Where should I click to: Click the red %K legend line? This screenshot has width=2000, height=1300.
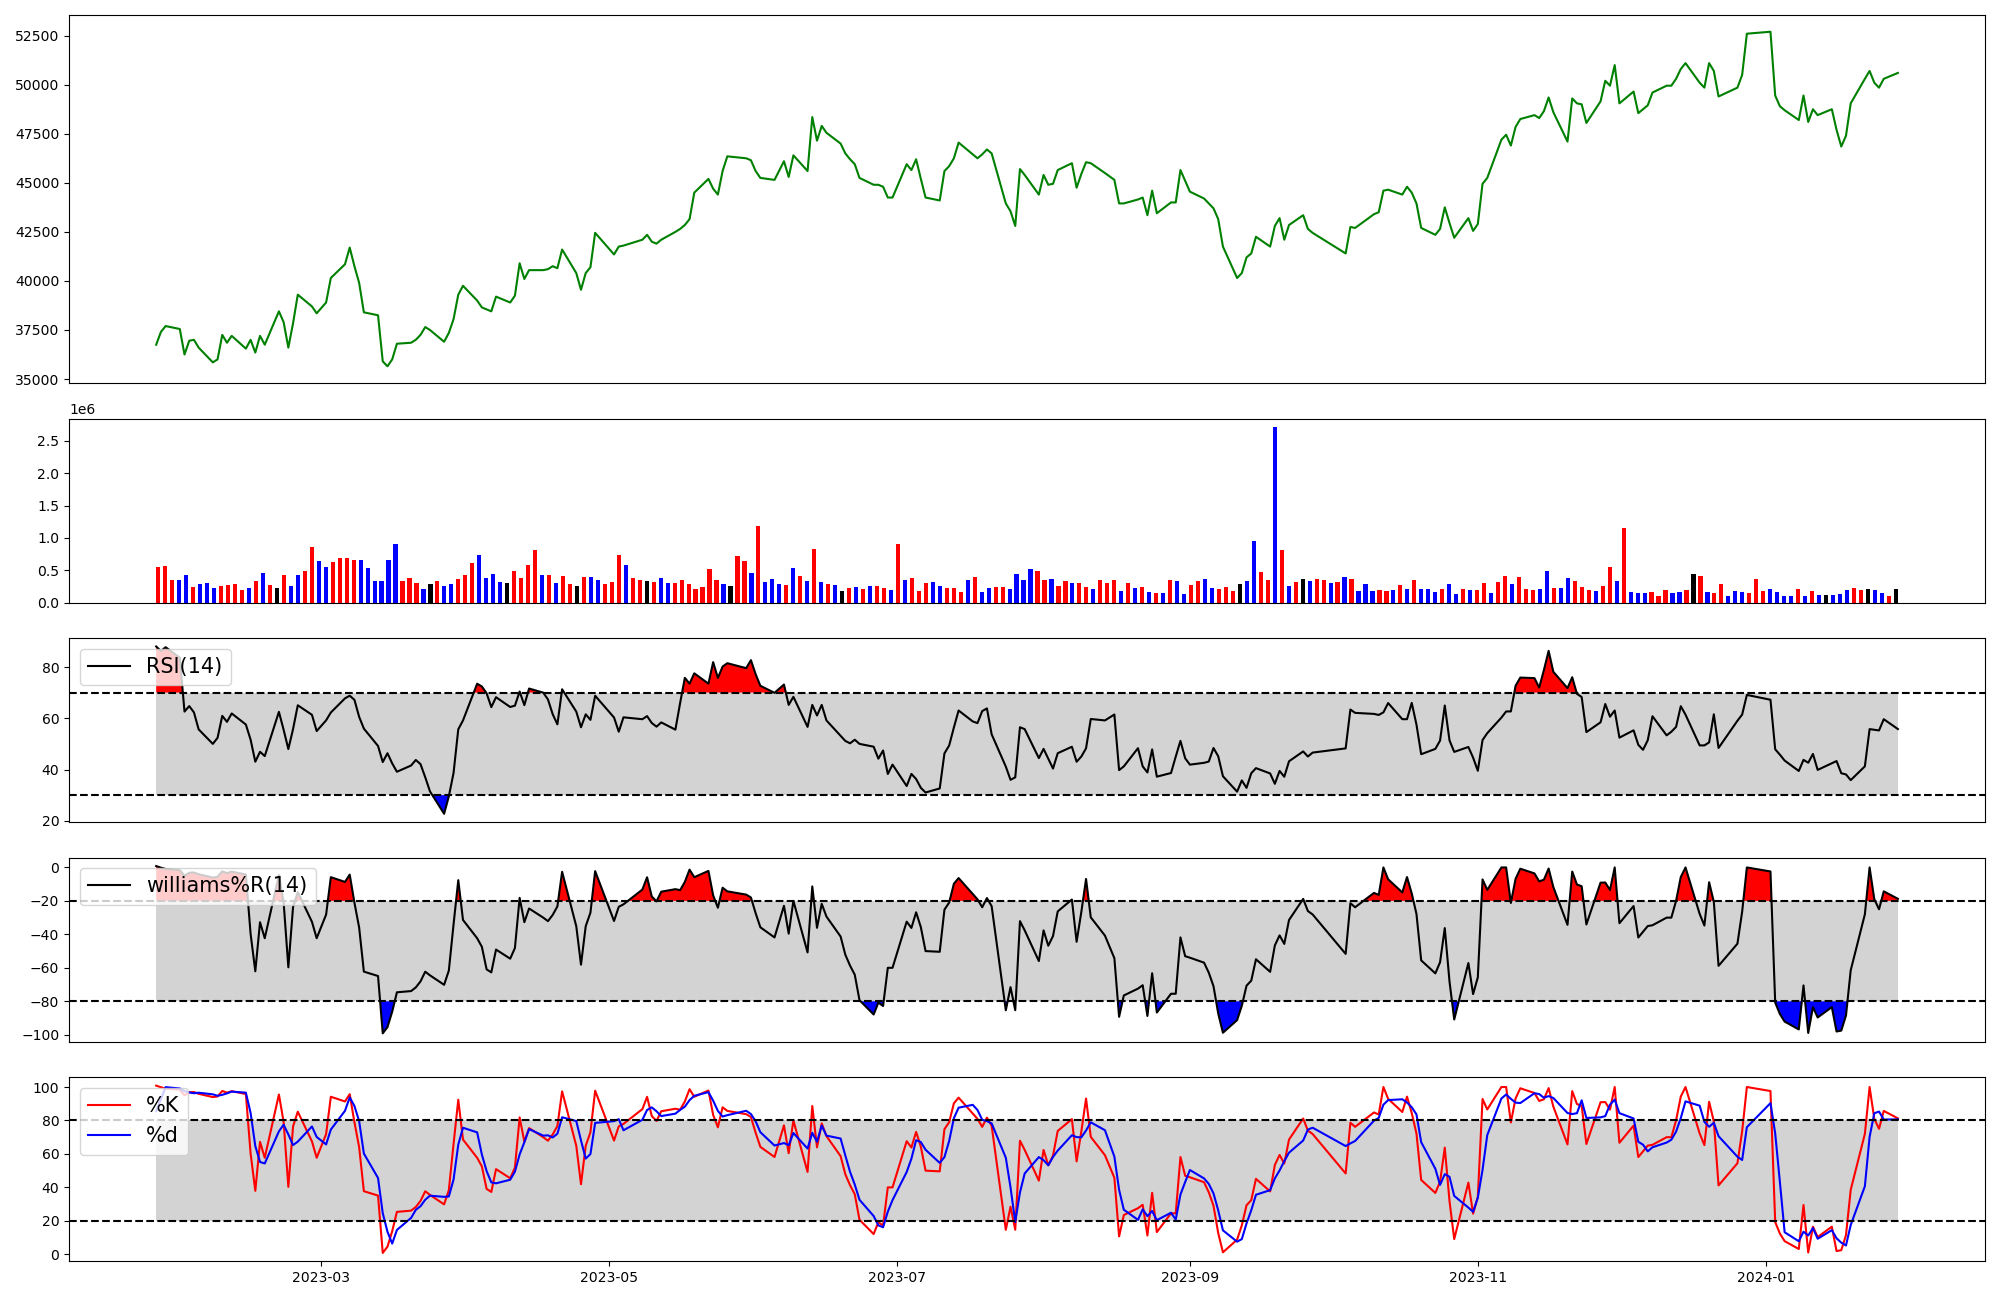[x=110, y=1105]
